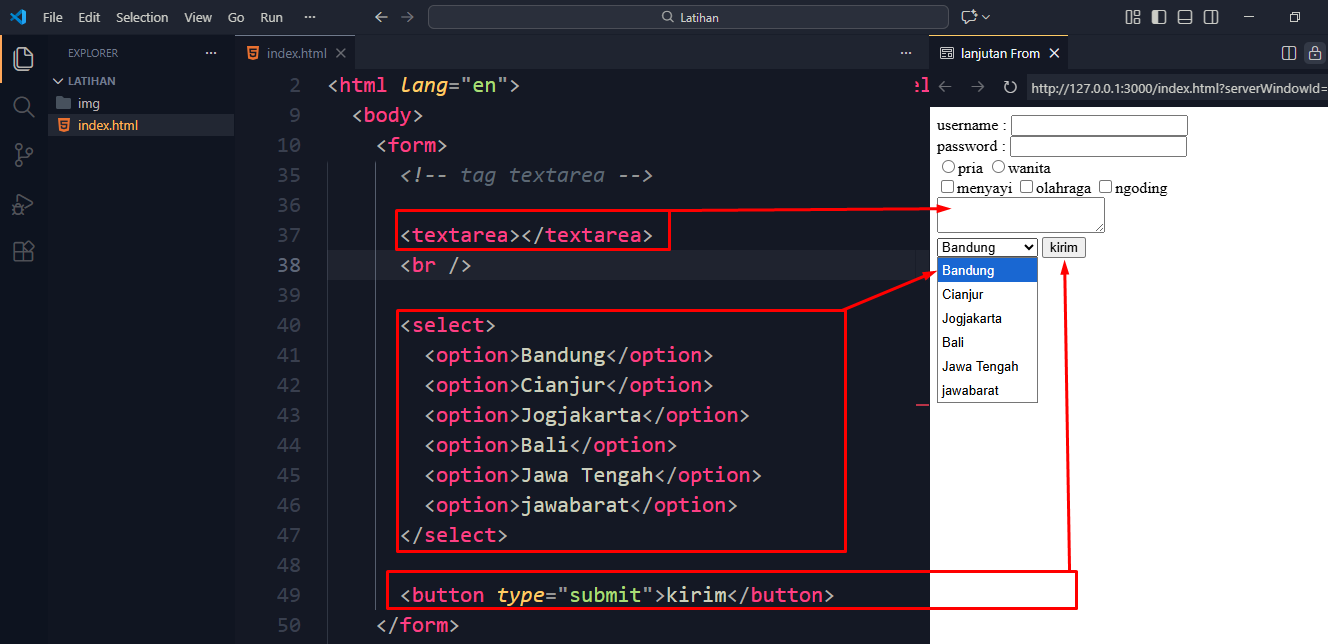Image resolution: width=1328 pixels, height=644 pixels.
Task: Check the ngoding checkbox
Action: point(1105,187)
